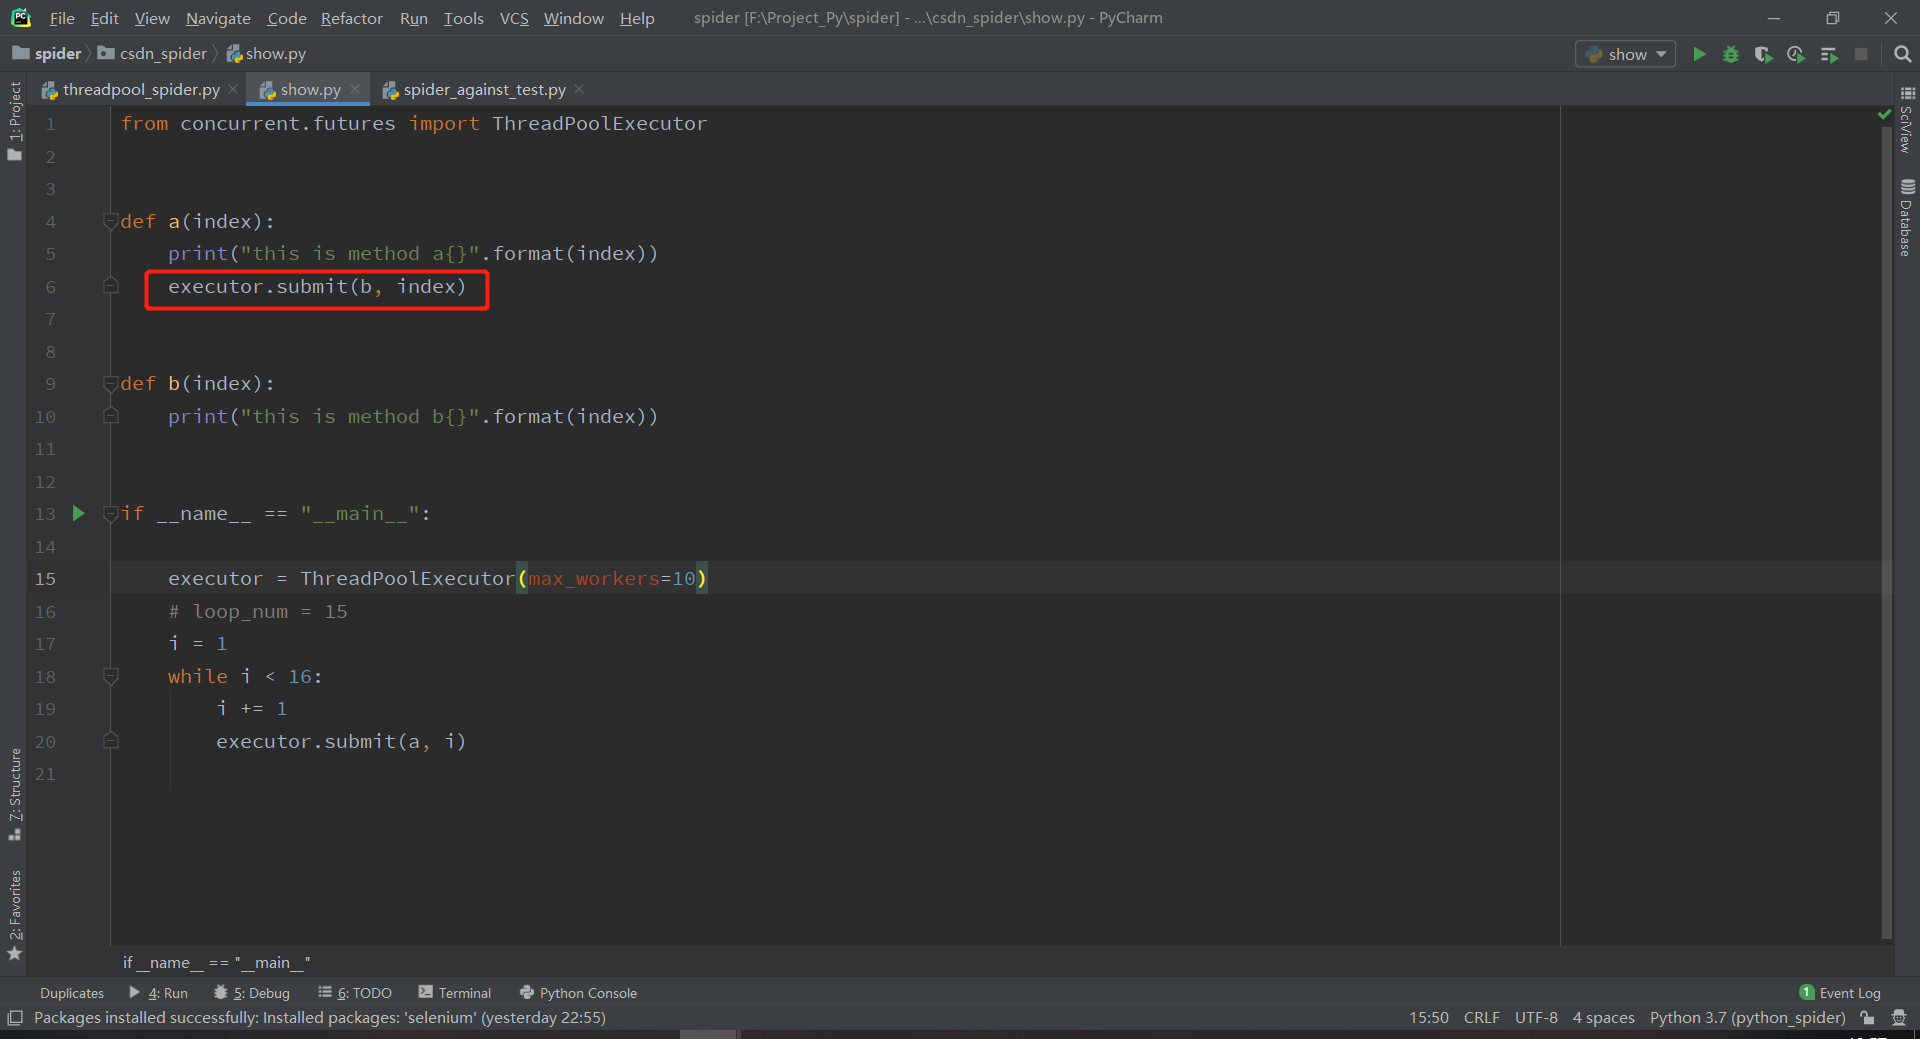Change the '4 spaces' indent setting
1920x1039 pixels.
tap(1603, 1018)
